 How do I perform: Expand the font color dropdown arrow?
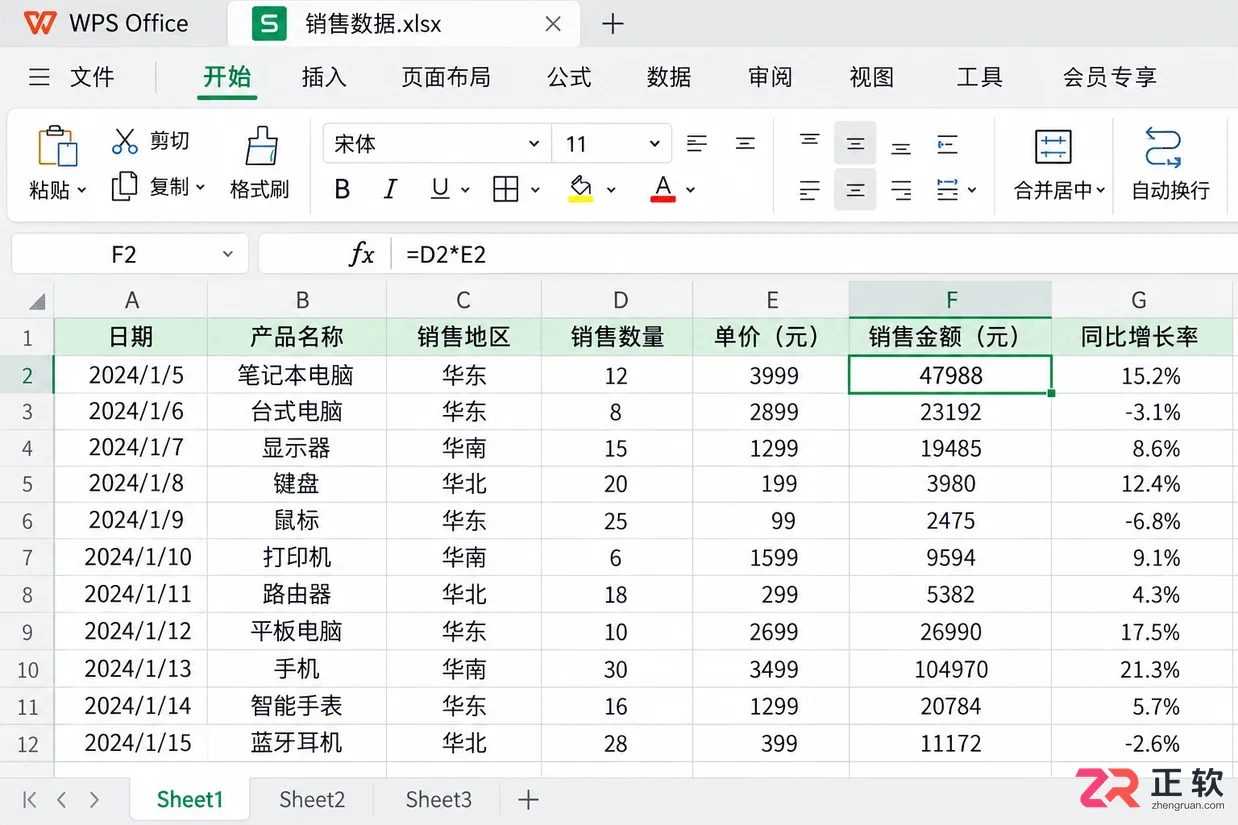690,189
